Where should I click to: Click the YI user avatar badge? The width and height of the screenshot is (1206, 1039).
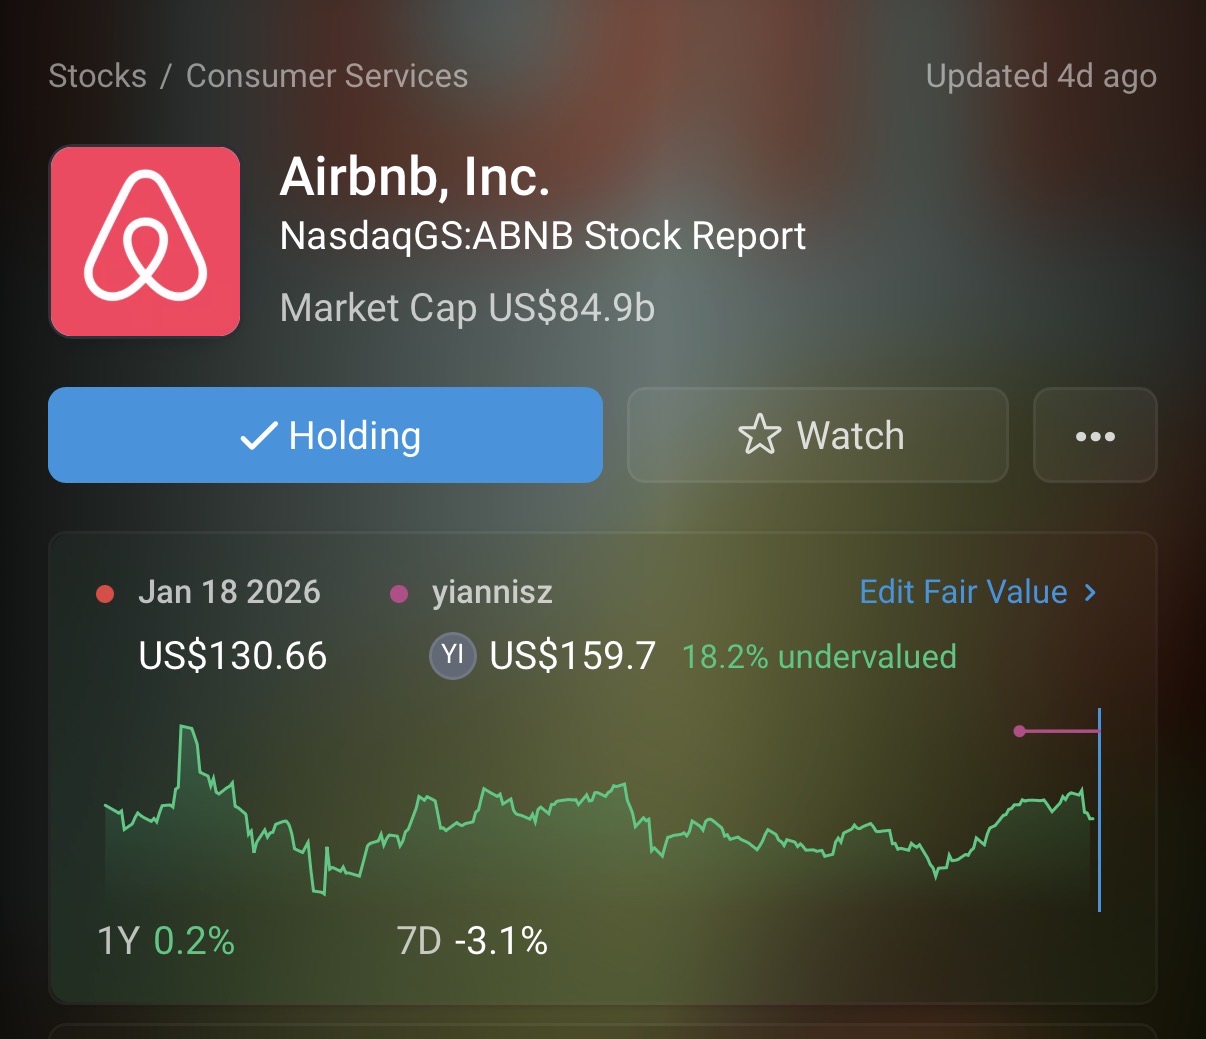452,656
